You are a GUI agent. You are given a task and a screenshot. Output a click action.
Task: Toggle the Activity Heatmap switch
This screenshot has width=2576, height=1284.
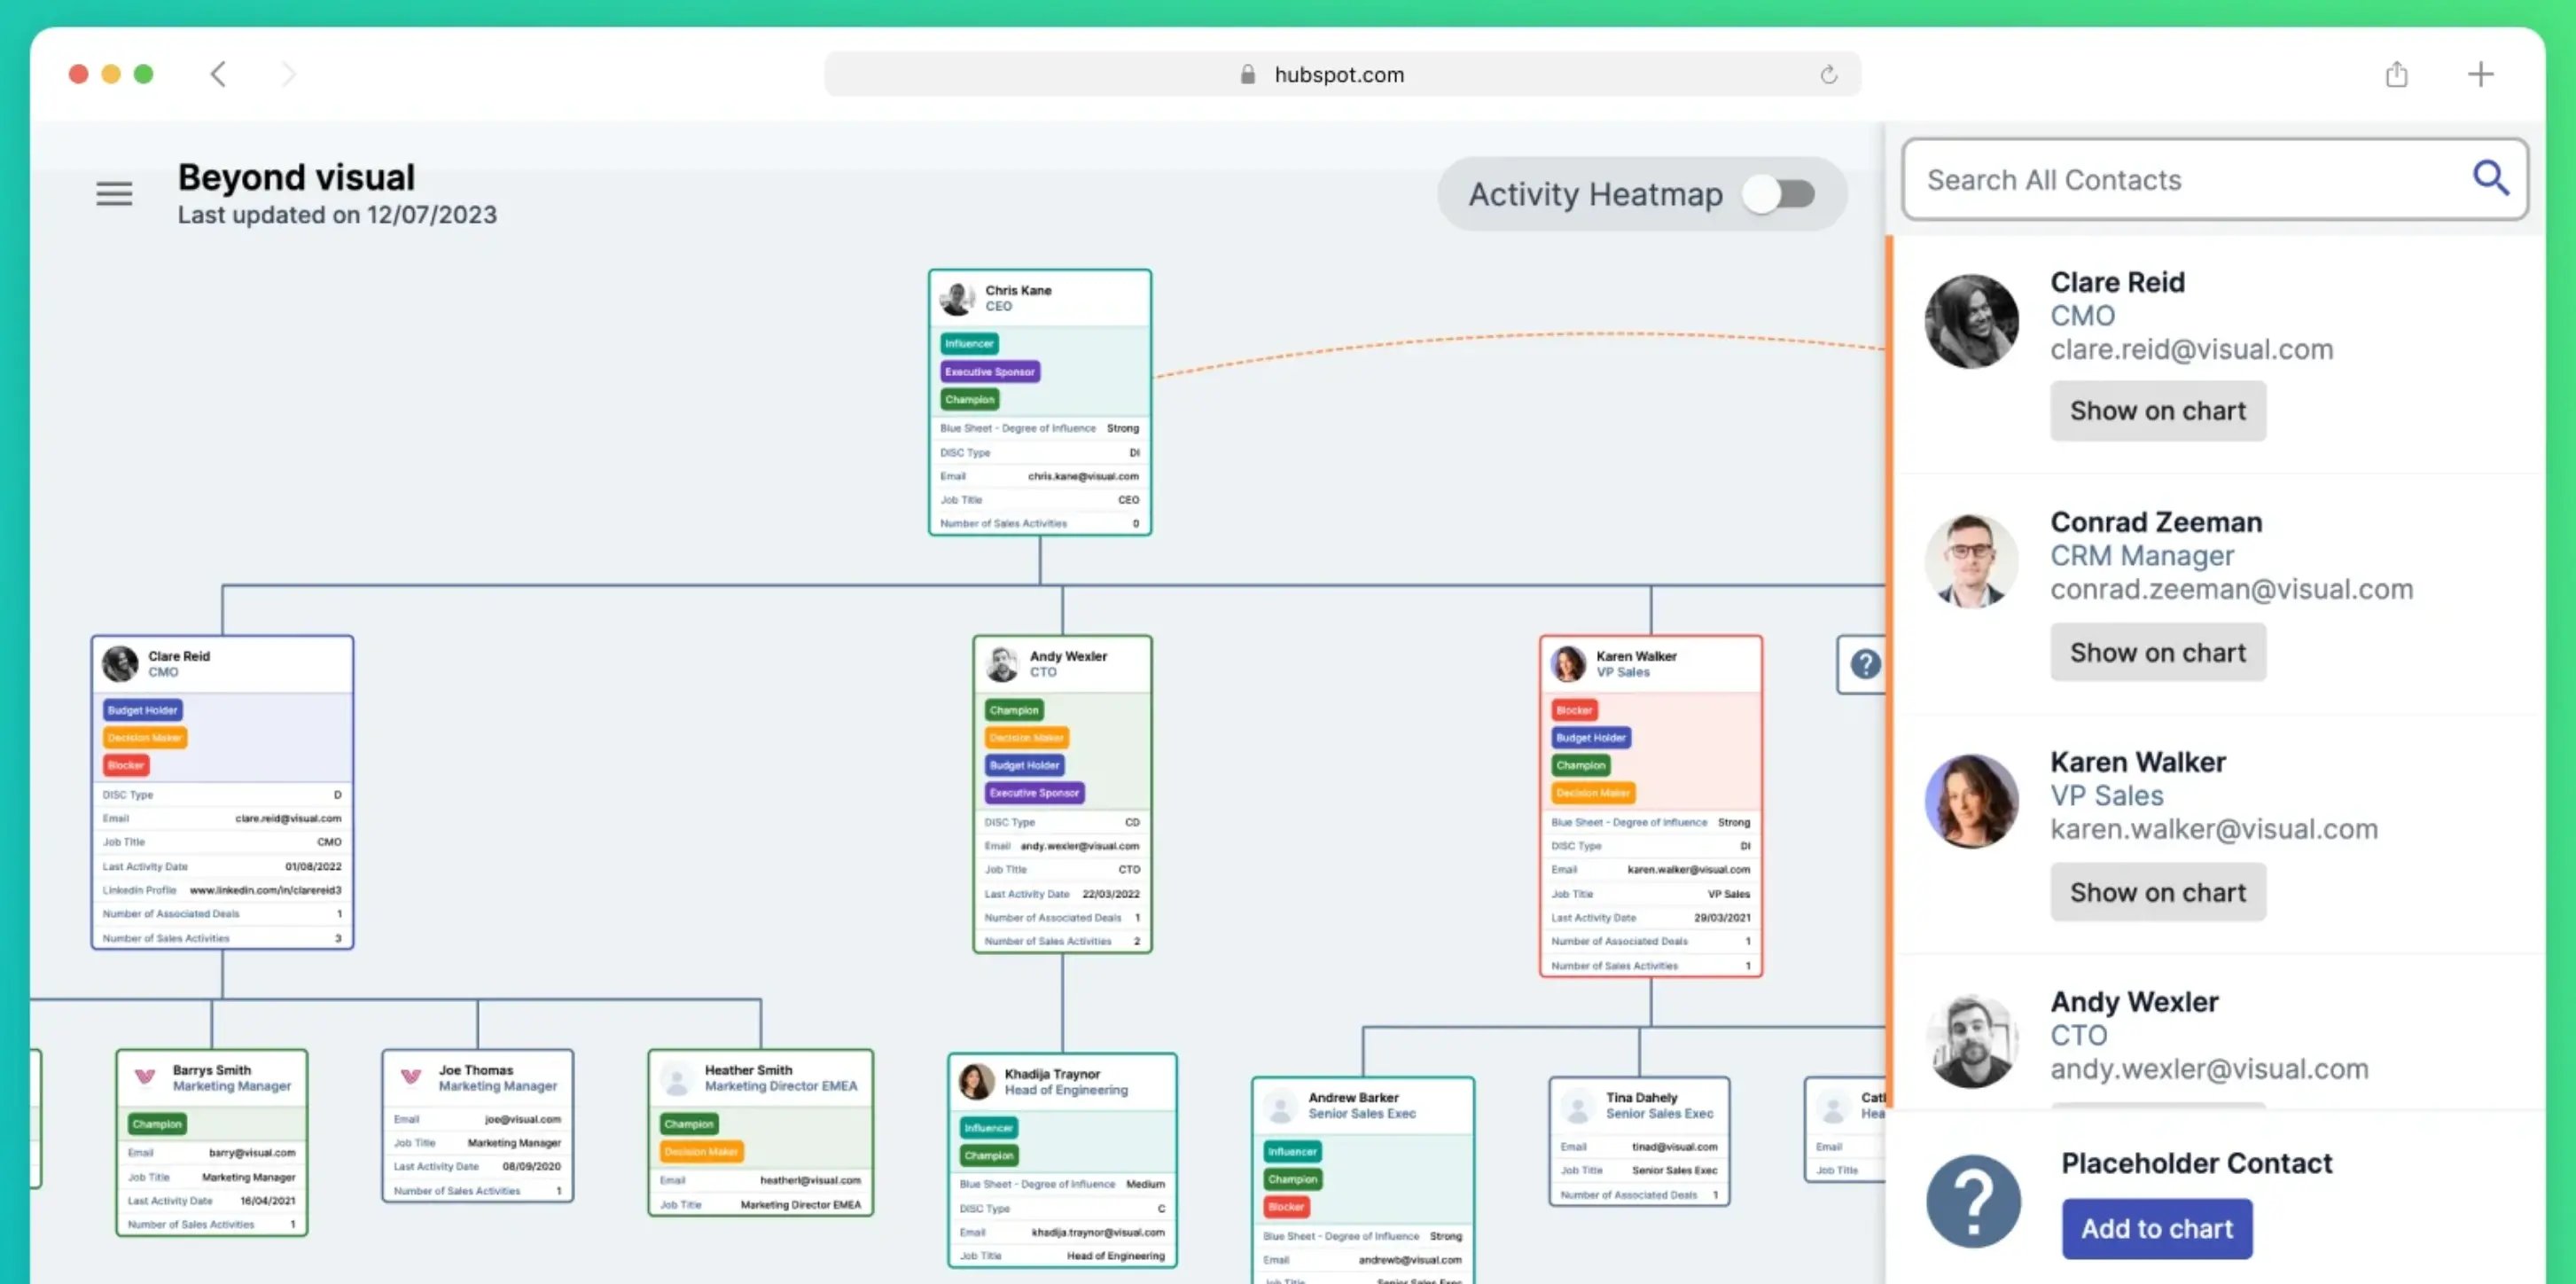click(1779, 194)
